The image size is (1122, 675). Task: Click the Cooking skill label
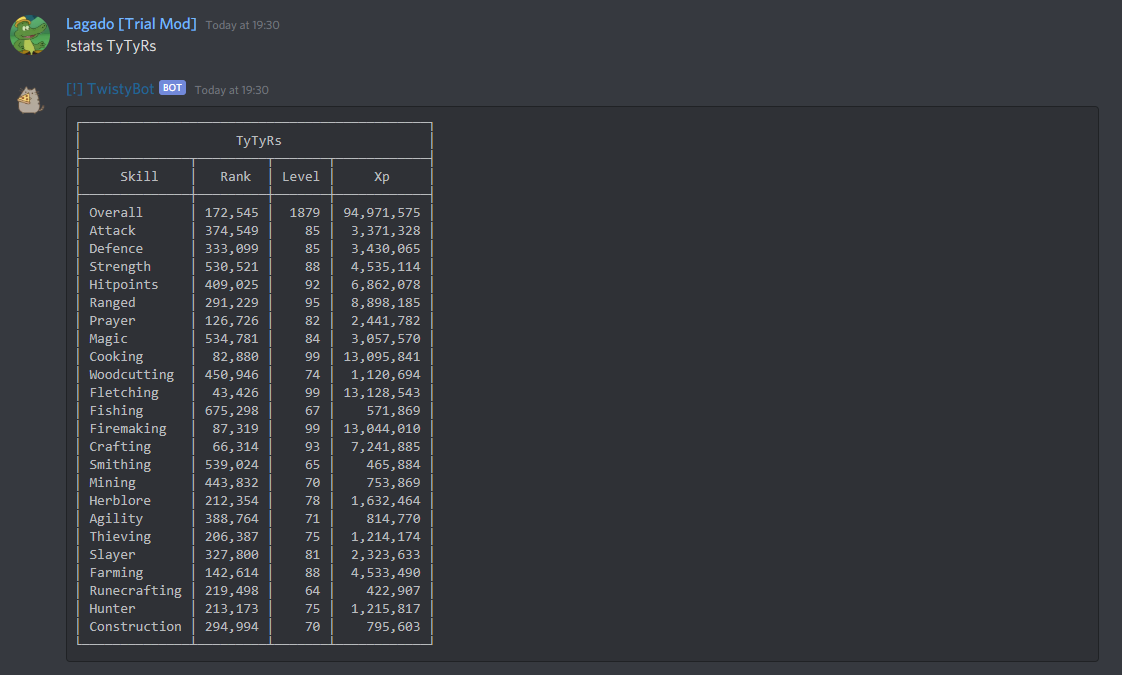116,356
